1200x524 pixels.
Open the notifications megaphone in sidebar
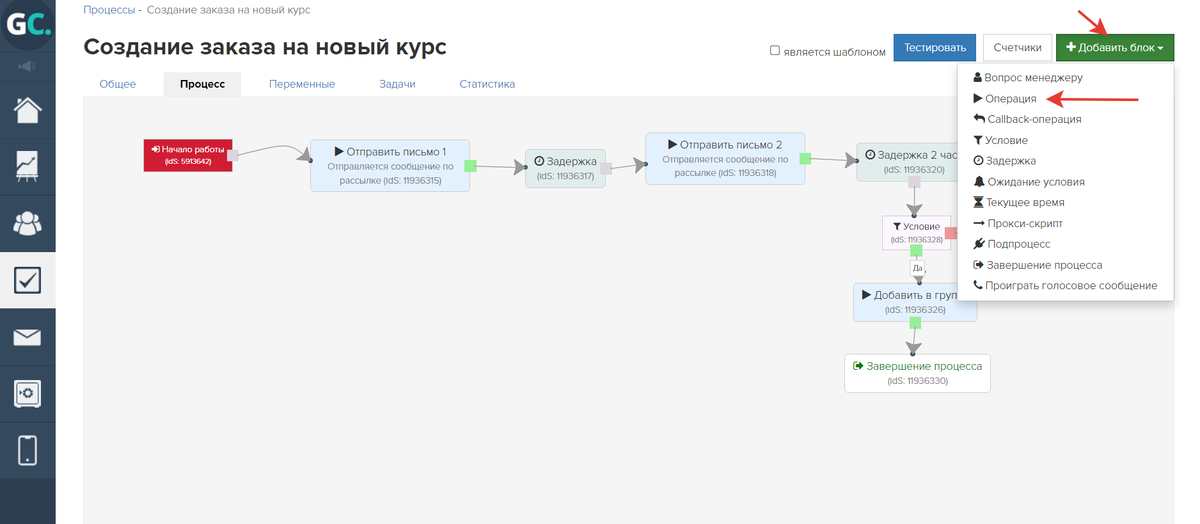coord(27,66)
